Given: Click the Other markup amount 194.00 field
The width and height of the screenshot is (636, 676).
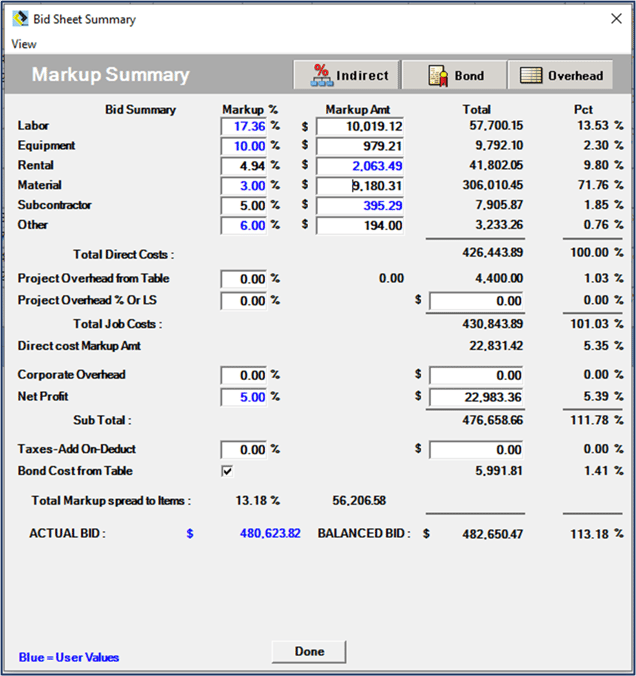Looking at the screenshot, I should click(360, 225).
